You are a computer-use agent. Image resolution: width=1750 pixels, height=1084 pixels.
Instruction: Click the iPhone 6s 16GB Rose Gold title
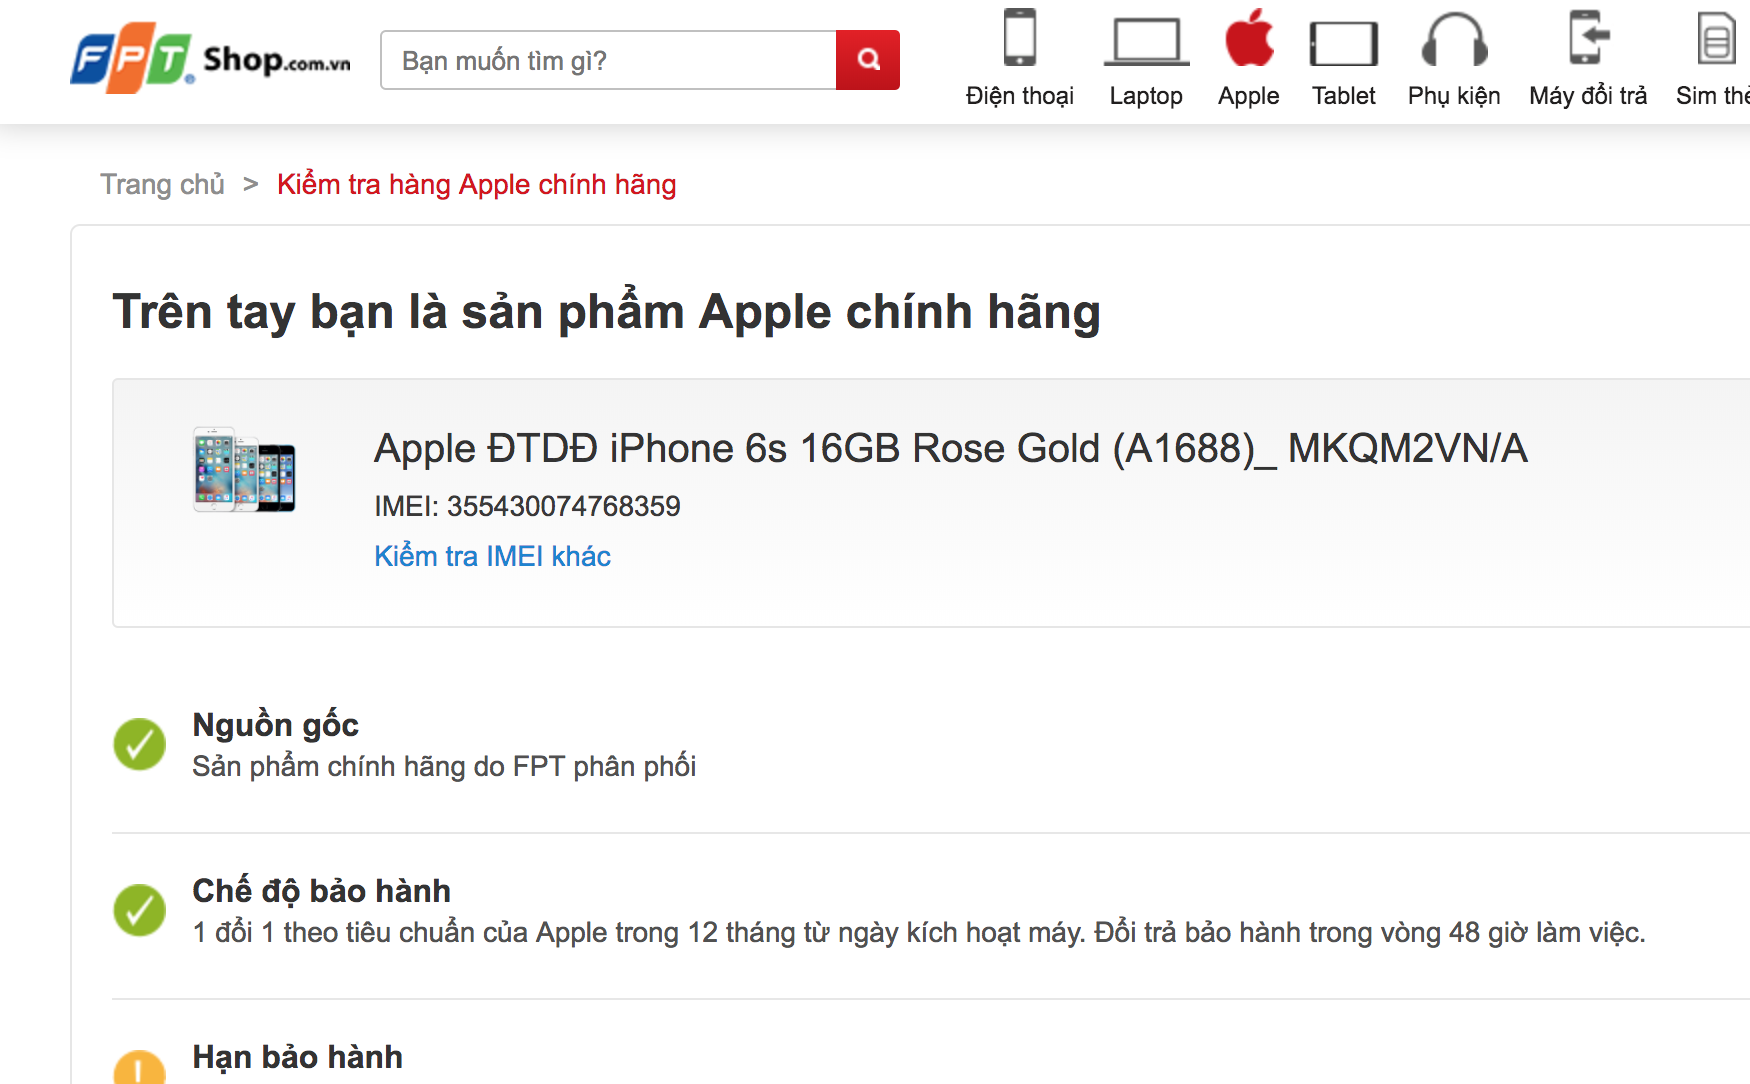pos(950,449)
